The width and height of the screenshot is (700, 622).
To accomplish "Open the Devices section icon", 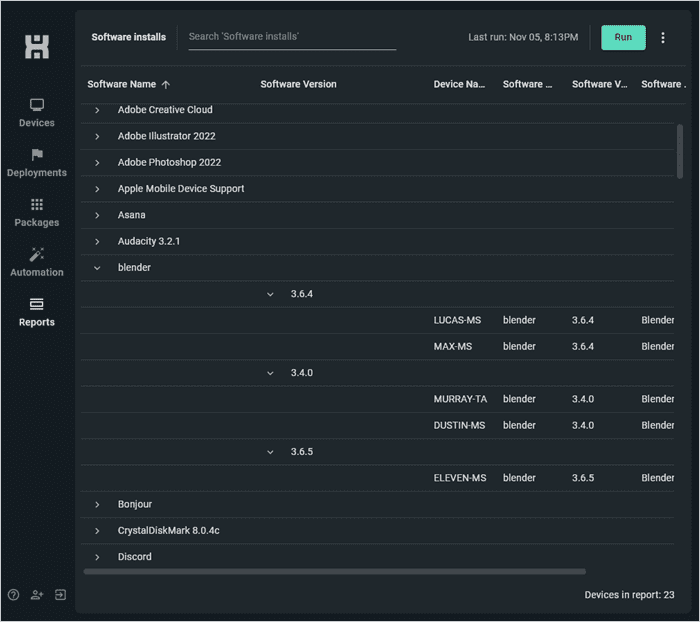I will 37,105.
